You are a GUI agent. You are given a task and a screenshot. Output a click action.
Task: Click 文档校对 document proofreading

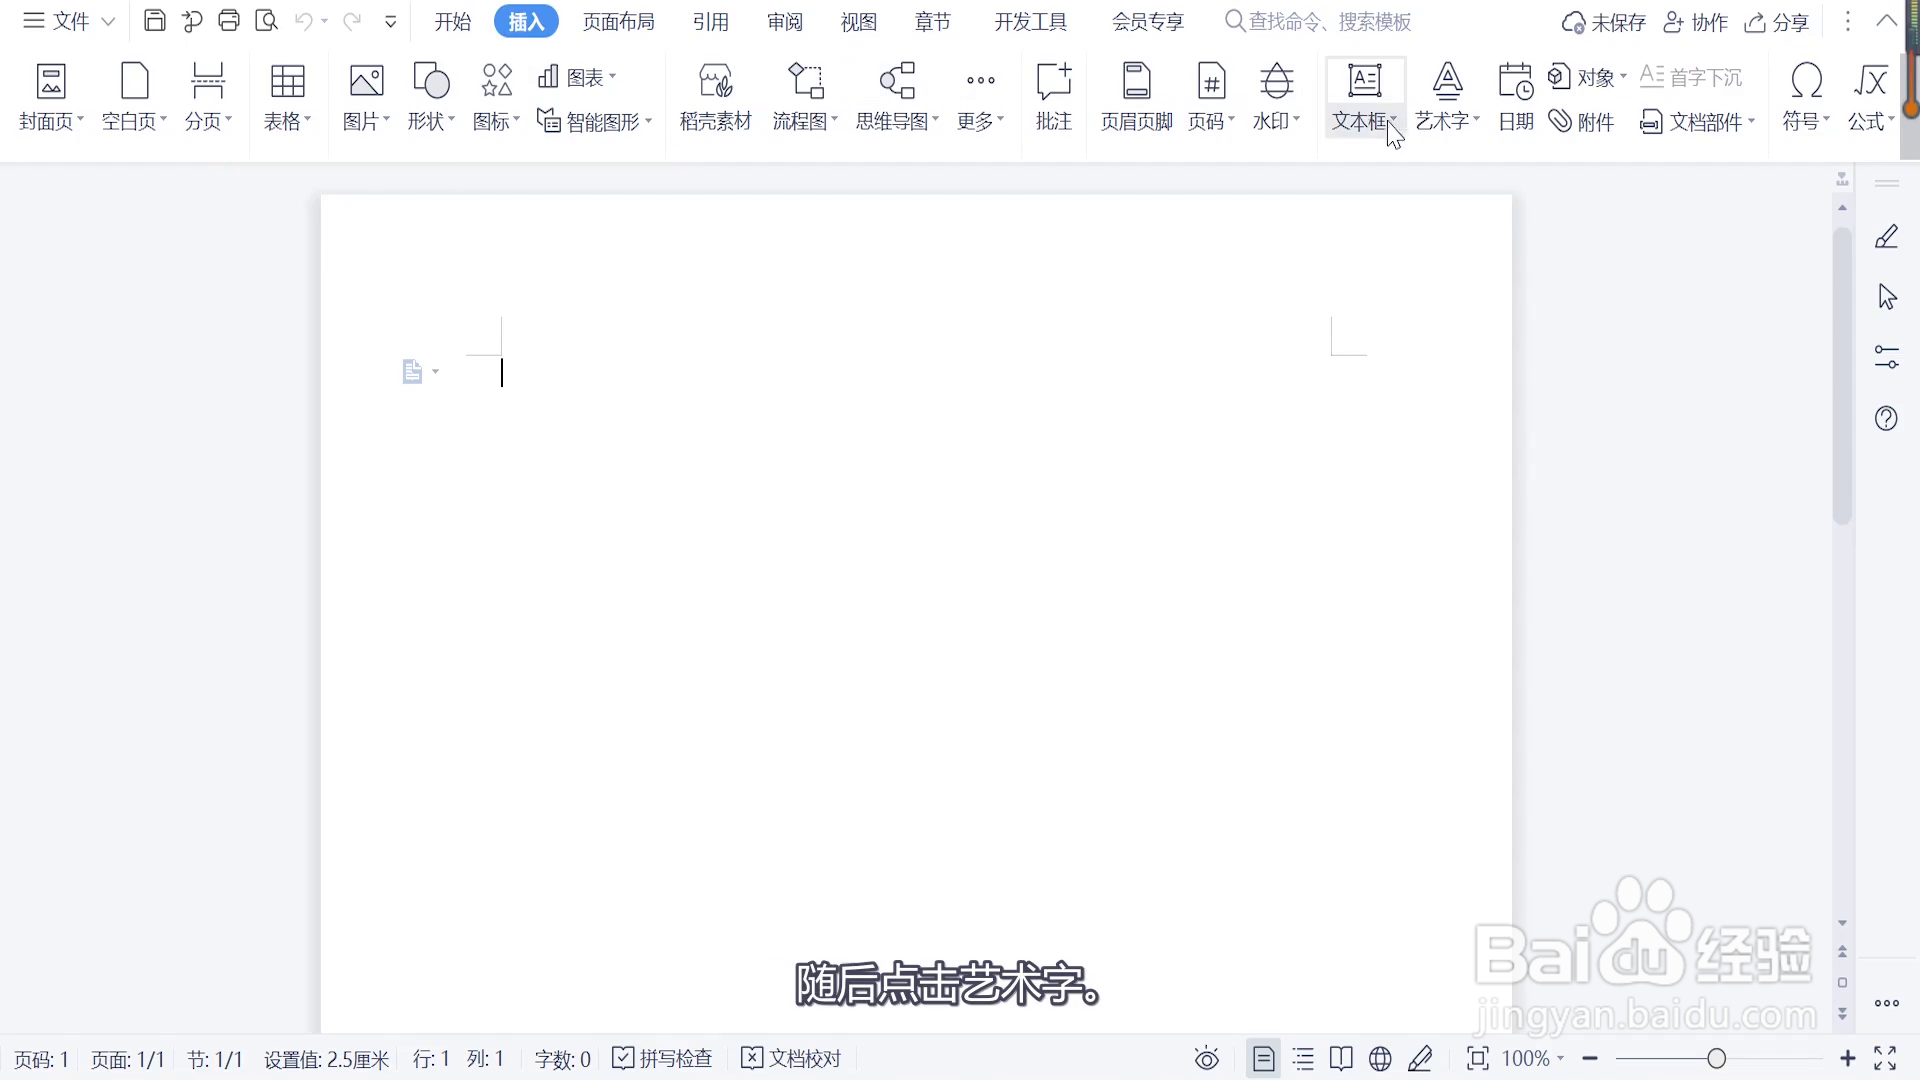(x=791, y=1058)
